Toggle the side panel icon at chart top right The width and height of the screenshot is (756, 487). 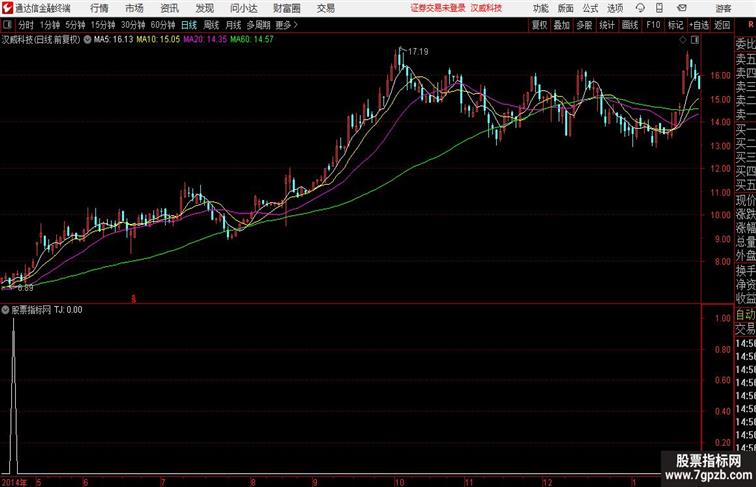695,40
